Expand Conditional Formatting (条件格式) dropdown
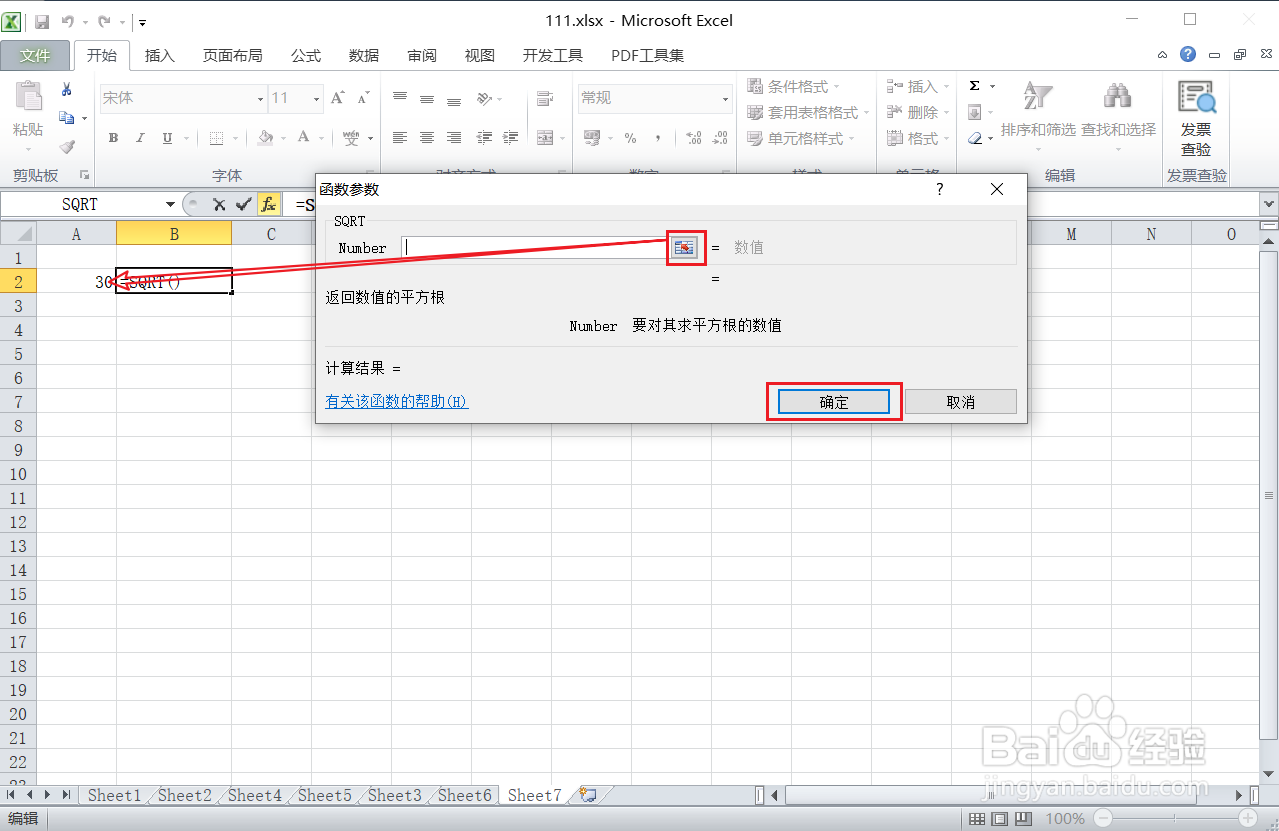This screenshot has height=831, width=1279. point(837,86)
